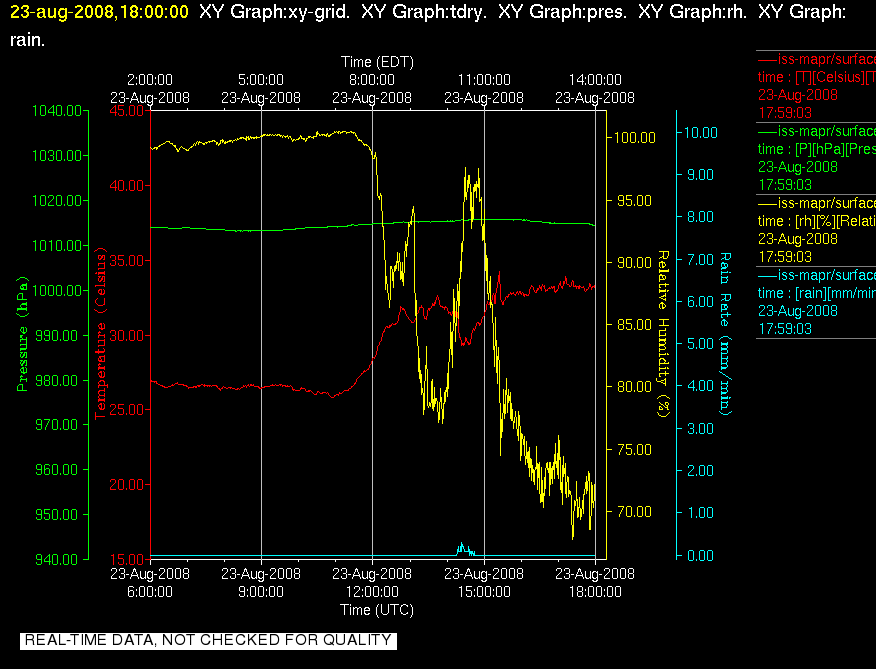Select the 'Time (EDT)' top axis label

click(x=377, y=61)
